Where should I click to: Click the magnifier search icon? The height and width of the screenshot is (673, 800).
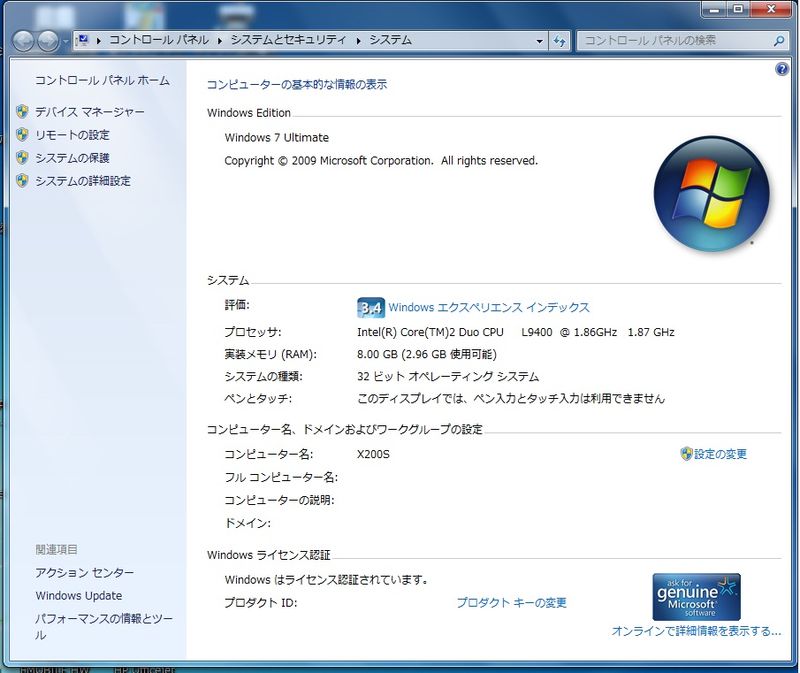[779, 41]
